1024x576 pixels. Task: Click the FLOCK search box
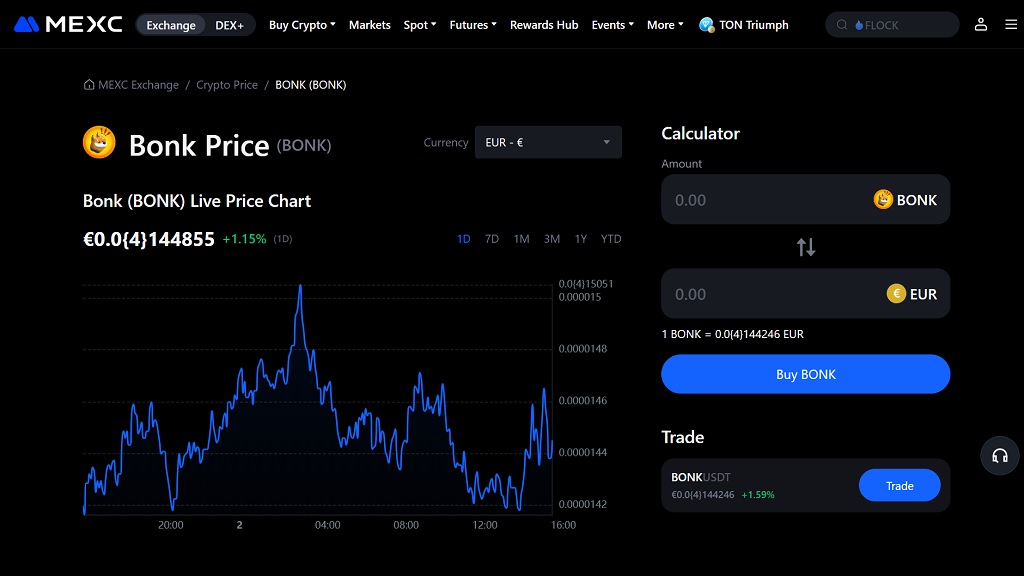pyautogui.click(x=892, y=25)
